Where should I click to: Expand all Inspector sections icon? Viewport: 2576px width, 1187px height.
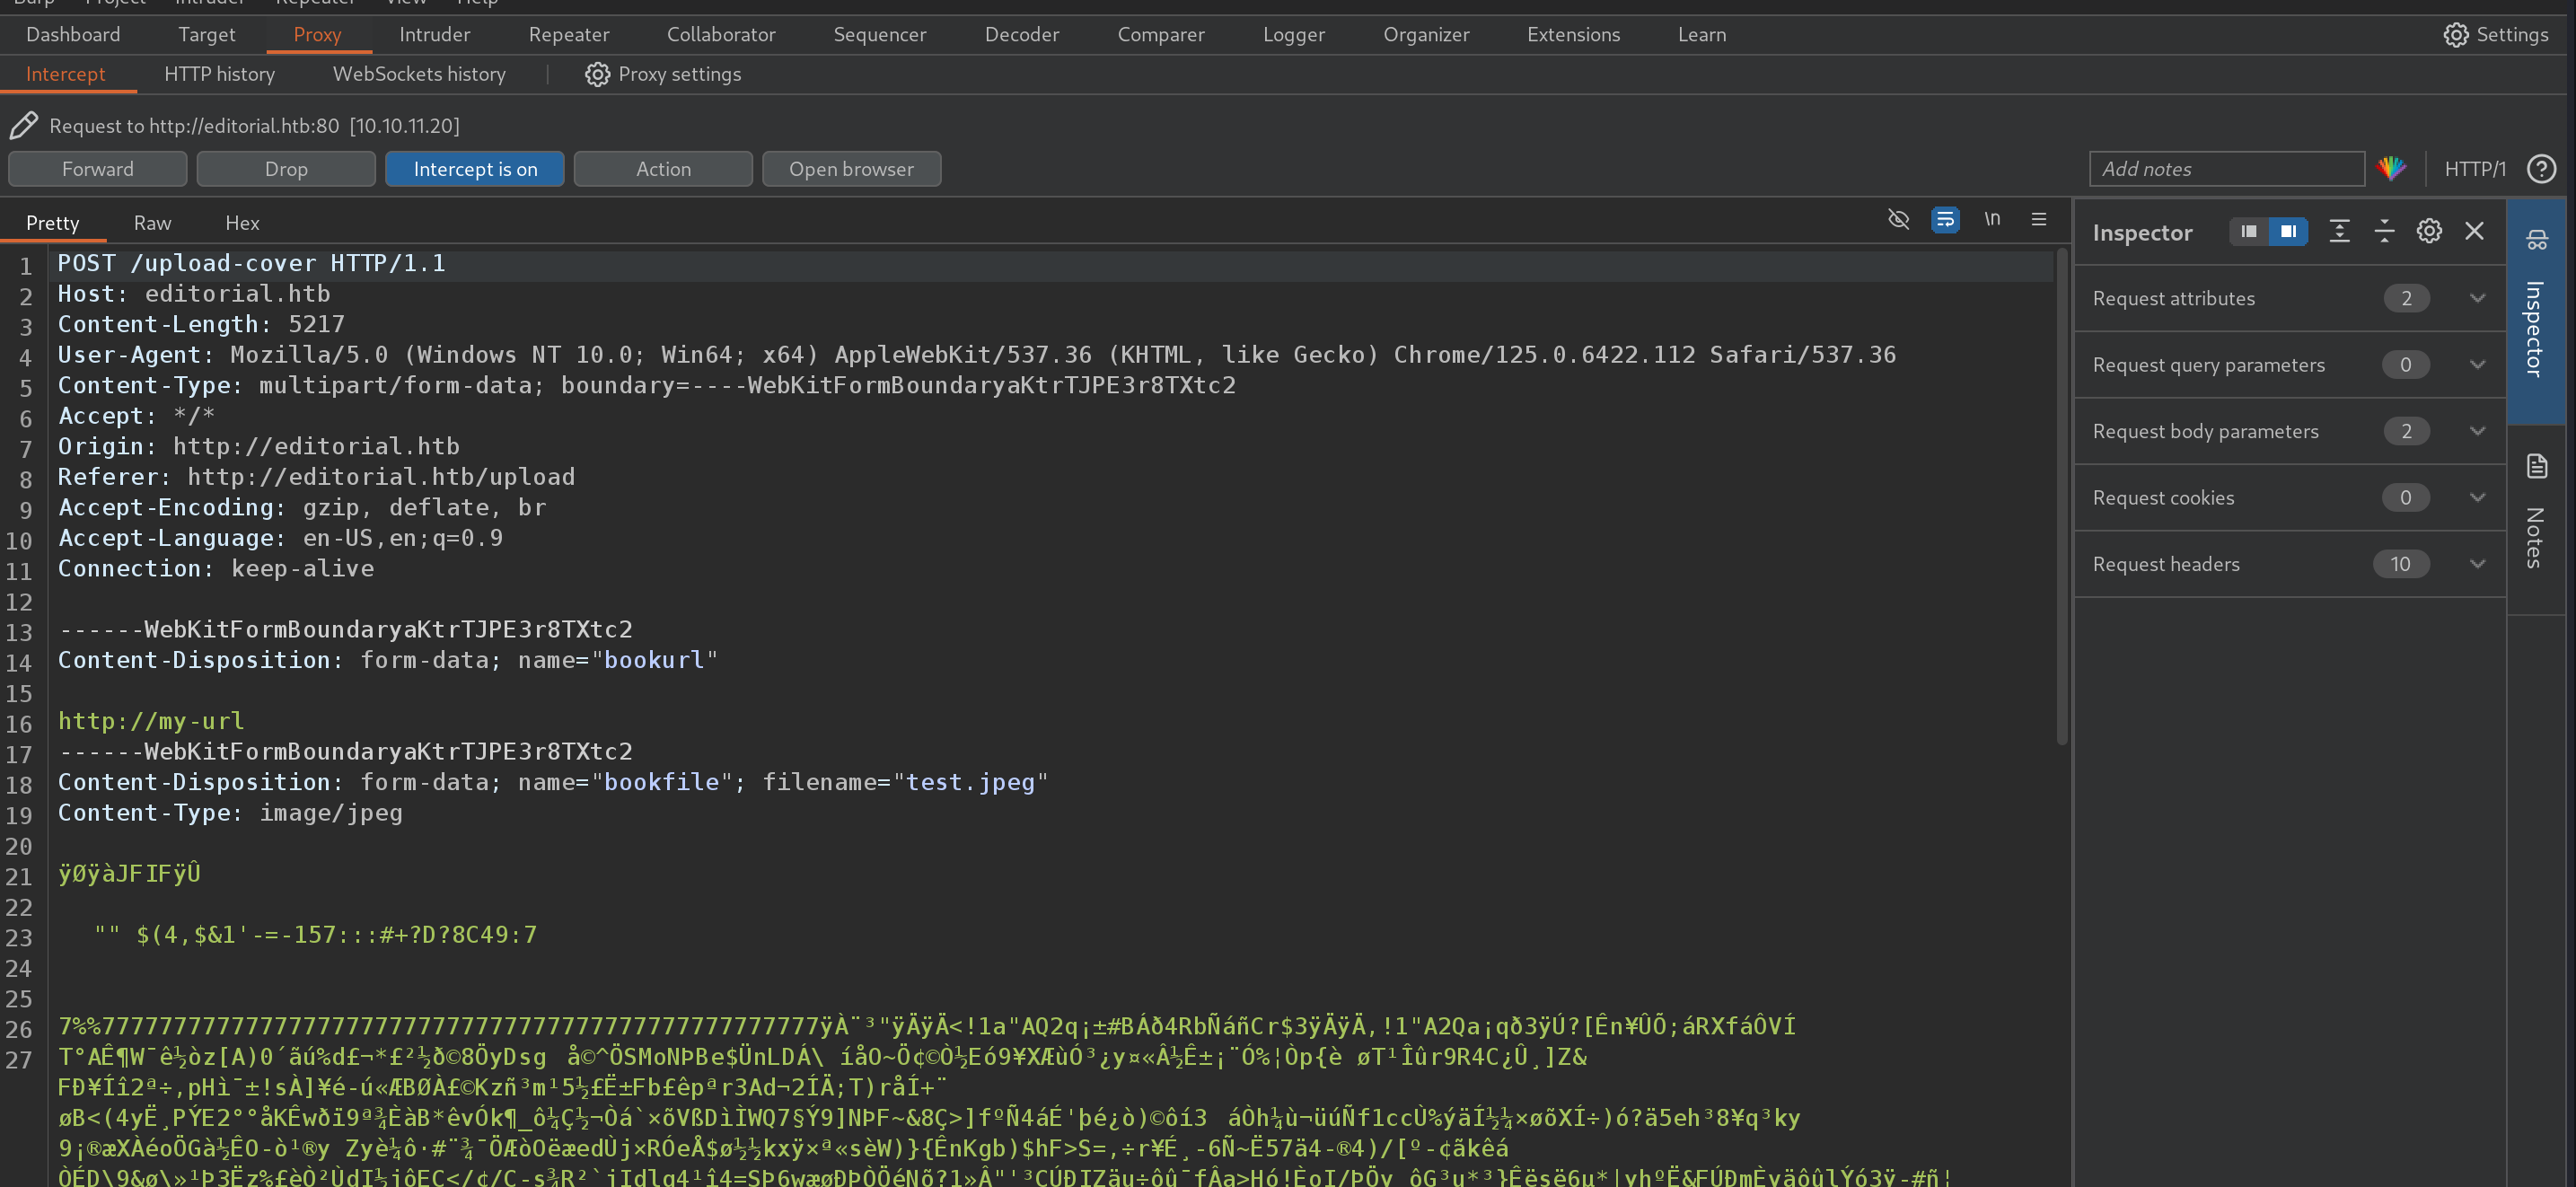tap(2339, 232)
